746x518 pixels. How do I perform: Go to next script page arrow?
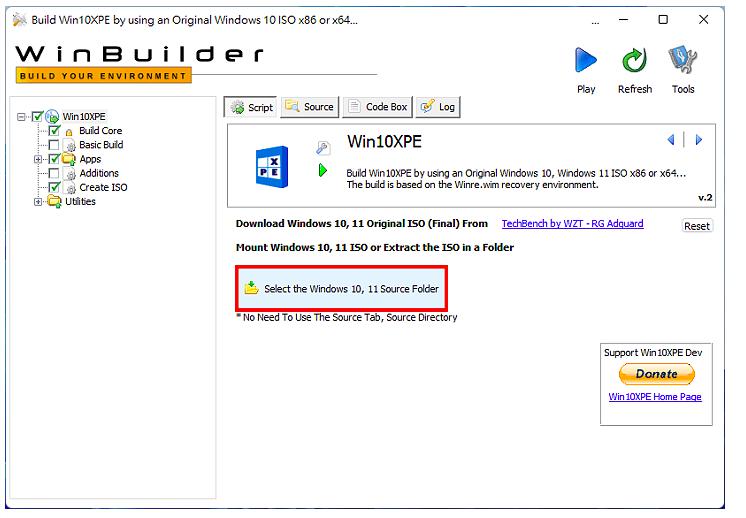[699, 140]
